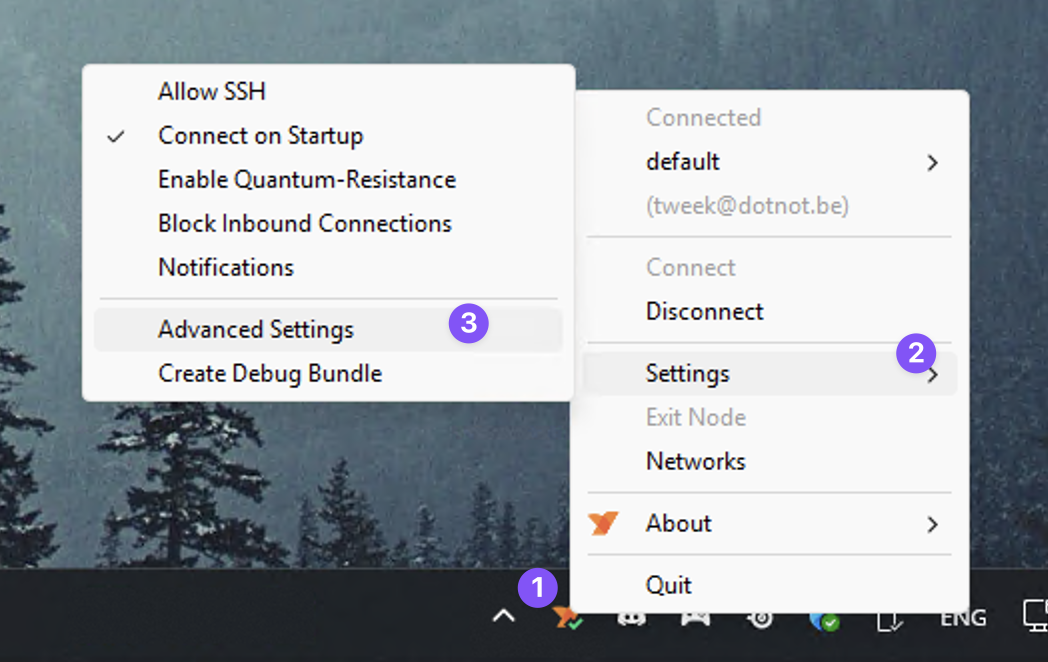The image size is (1048, 662).
Task: Toggle the Allow SSH option
Action: click(328, 92)
